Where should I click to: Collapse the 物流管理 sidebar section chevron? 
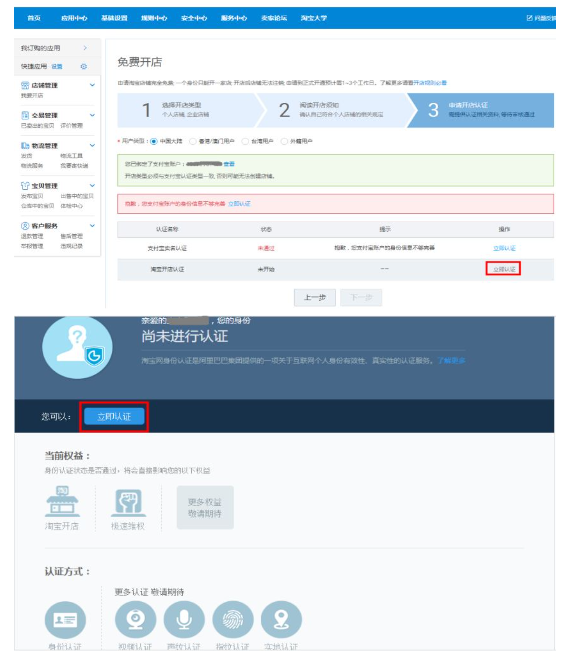92,145
